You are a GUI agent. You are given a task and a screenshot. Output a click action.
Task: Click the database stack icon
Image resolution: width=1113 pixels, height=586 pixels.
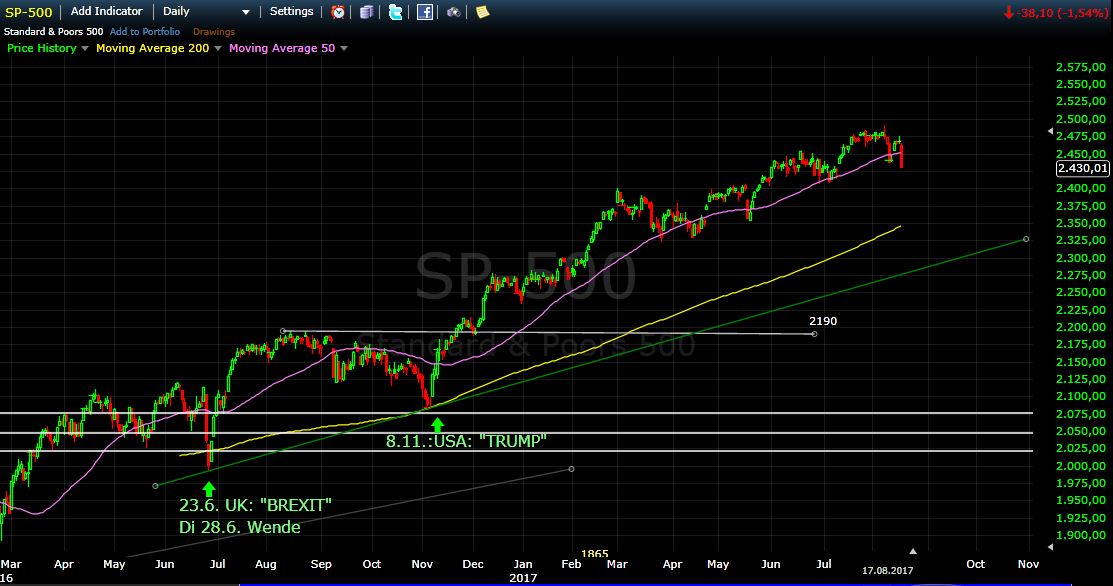[367, 12]
